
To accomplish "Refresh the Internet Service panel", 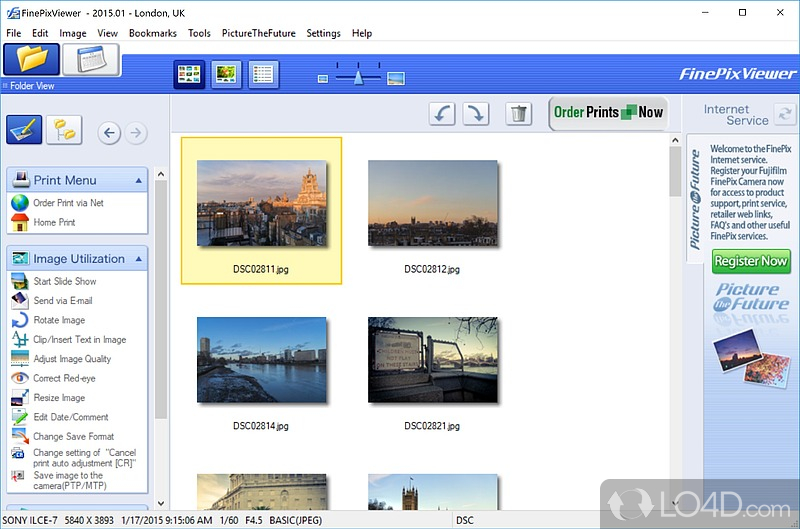I will [785, 113].
